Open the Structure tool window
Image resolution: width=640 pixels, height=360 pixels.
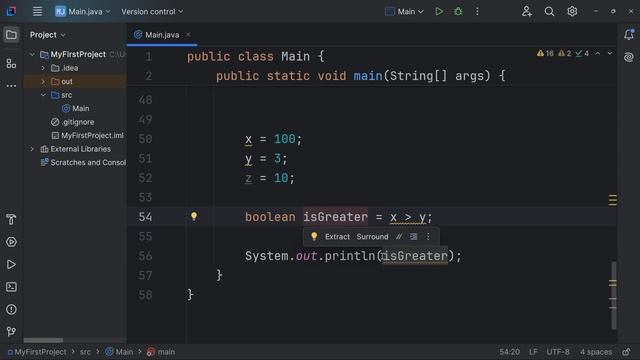pyautogui.click(x=11, y=63)
